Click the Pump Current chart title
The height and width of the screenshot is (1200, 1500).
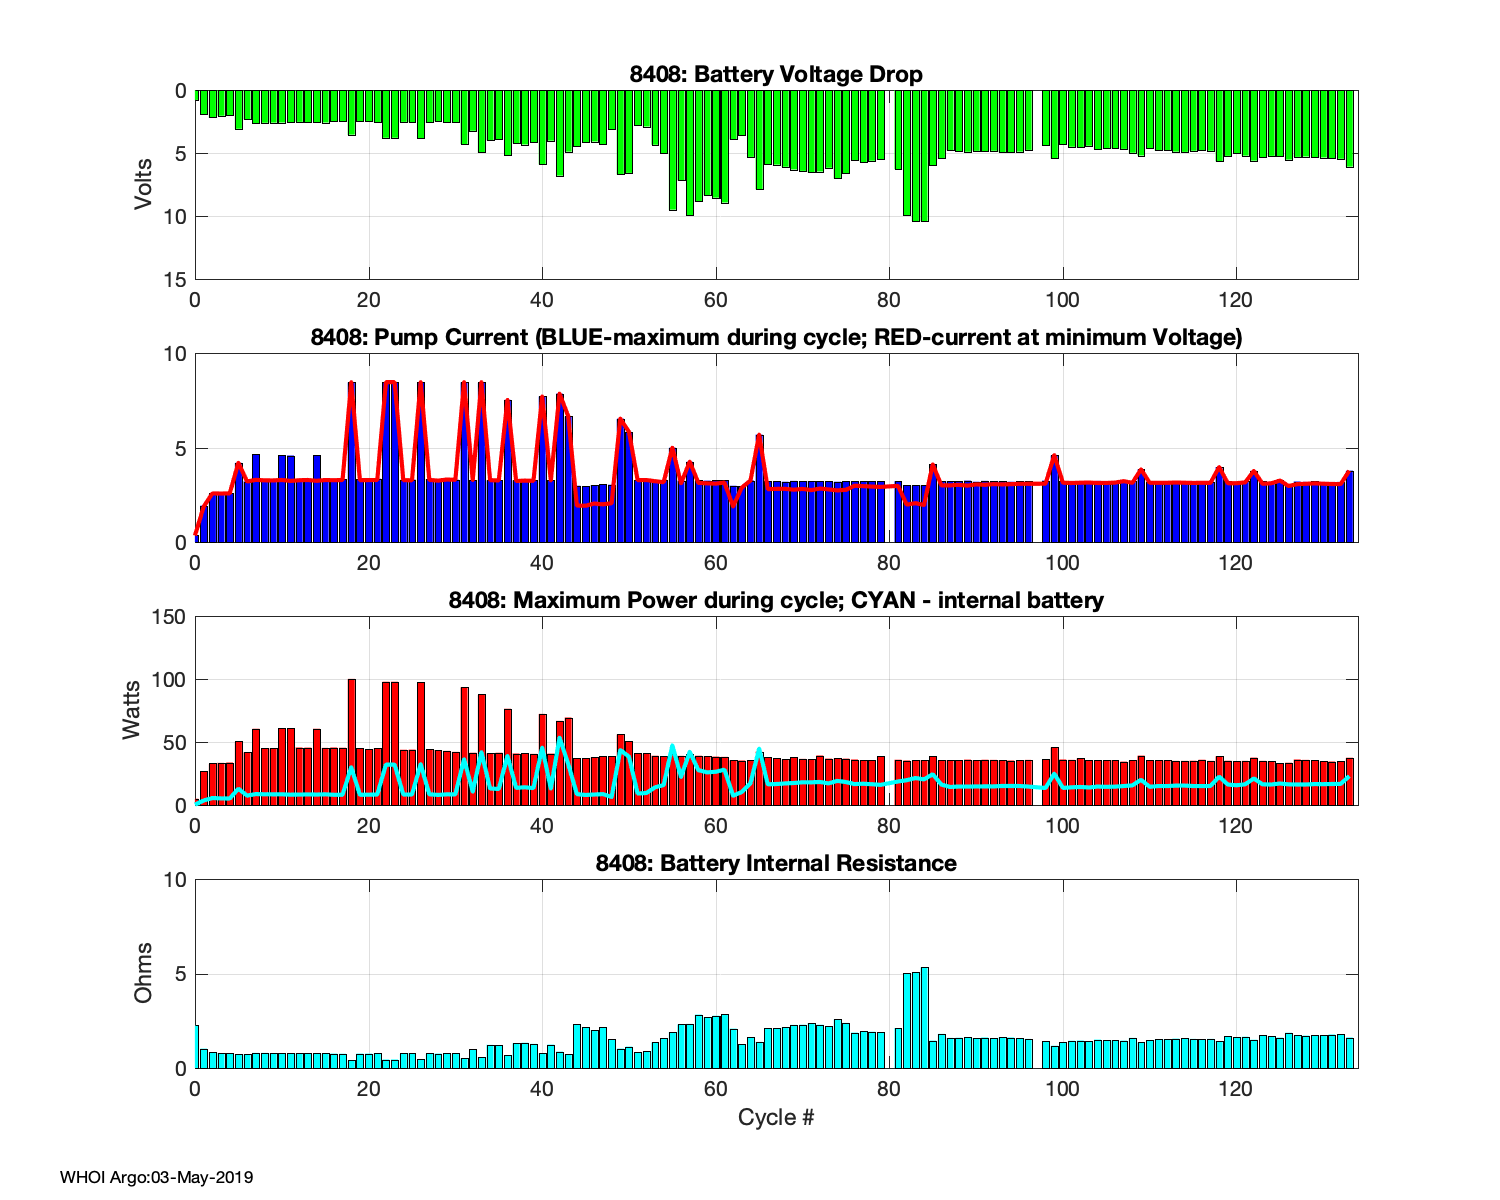tap(776, 337)
